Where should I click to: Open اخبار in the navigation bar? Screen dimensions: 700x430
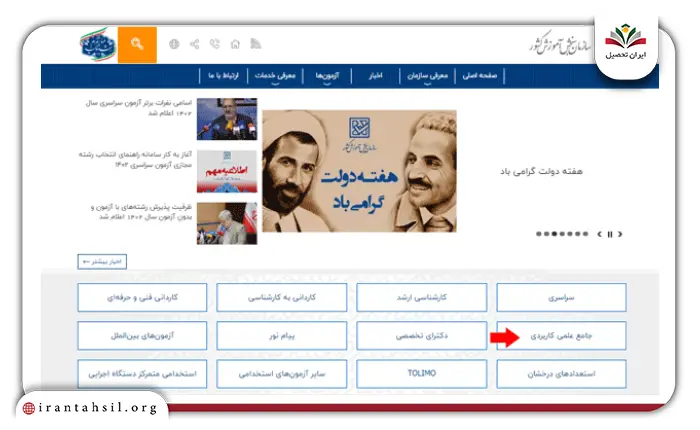pyautogui.click(x=375, y=75)
